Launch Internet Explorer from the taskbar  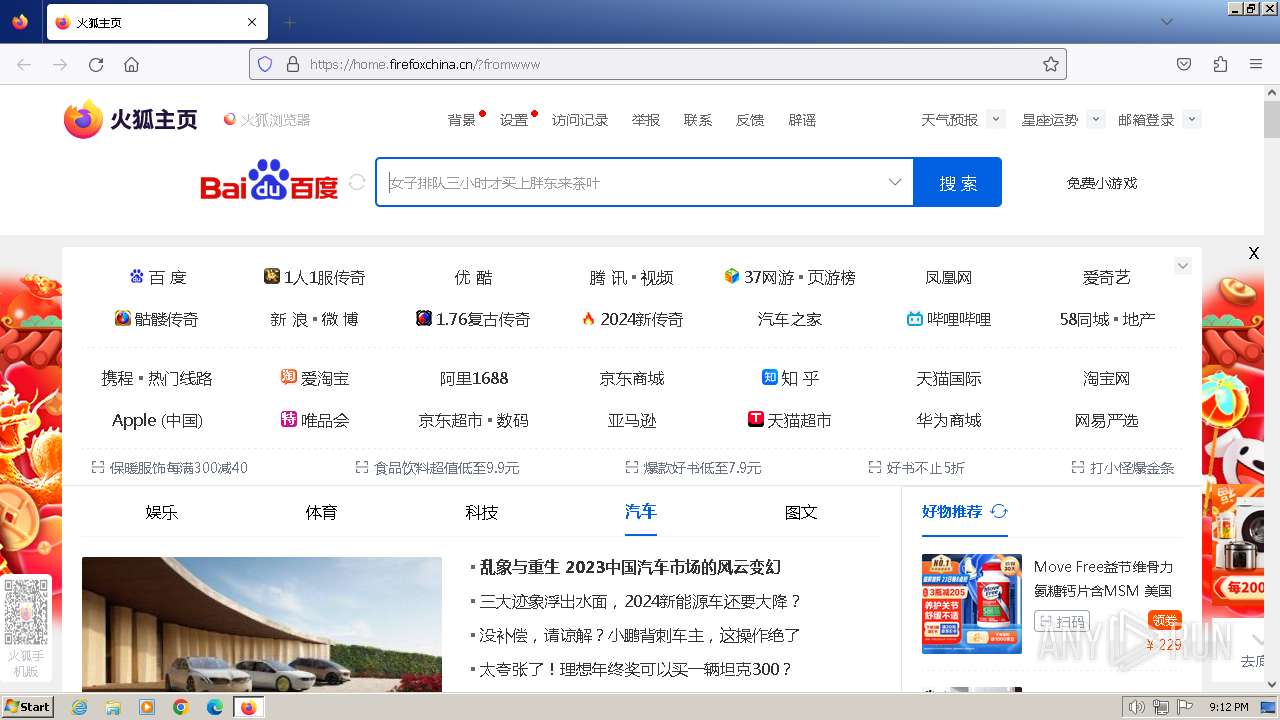[x=80, y=707]
